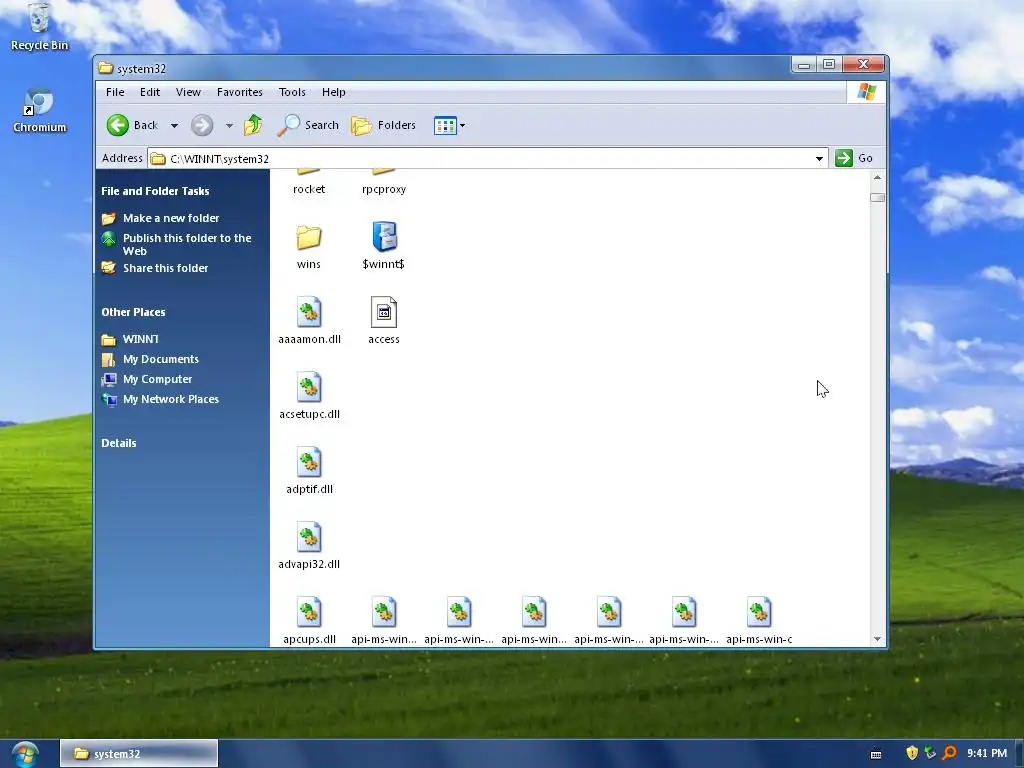Click the system32 taskbar button
Image resolution: width=1024 pixels, height=768 pixels.
pyautogui.click(x=138, y=754)
